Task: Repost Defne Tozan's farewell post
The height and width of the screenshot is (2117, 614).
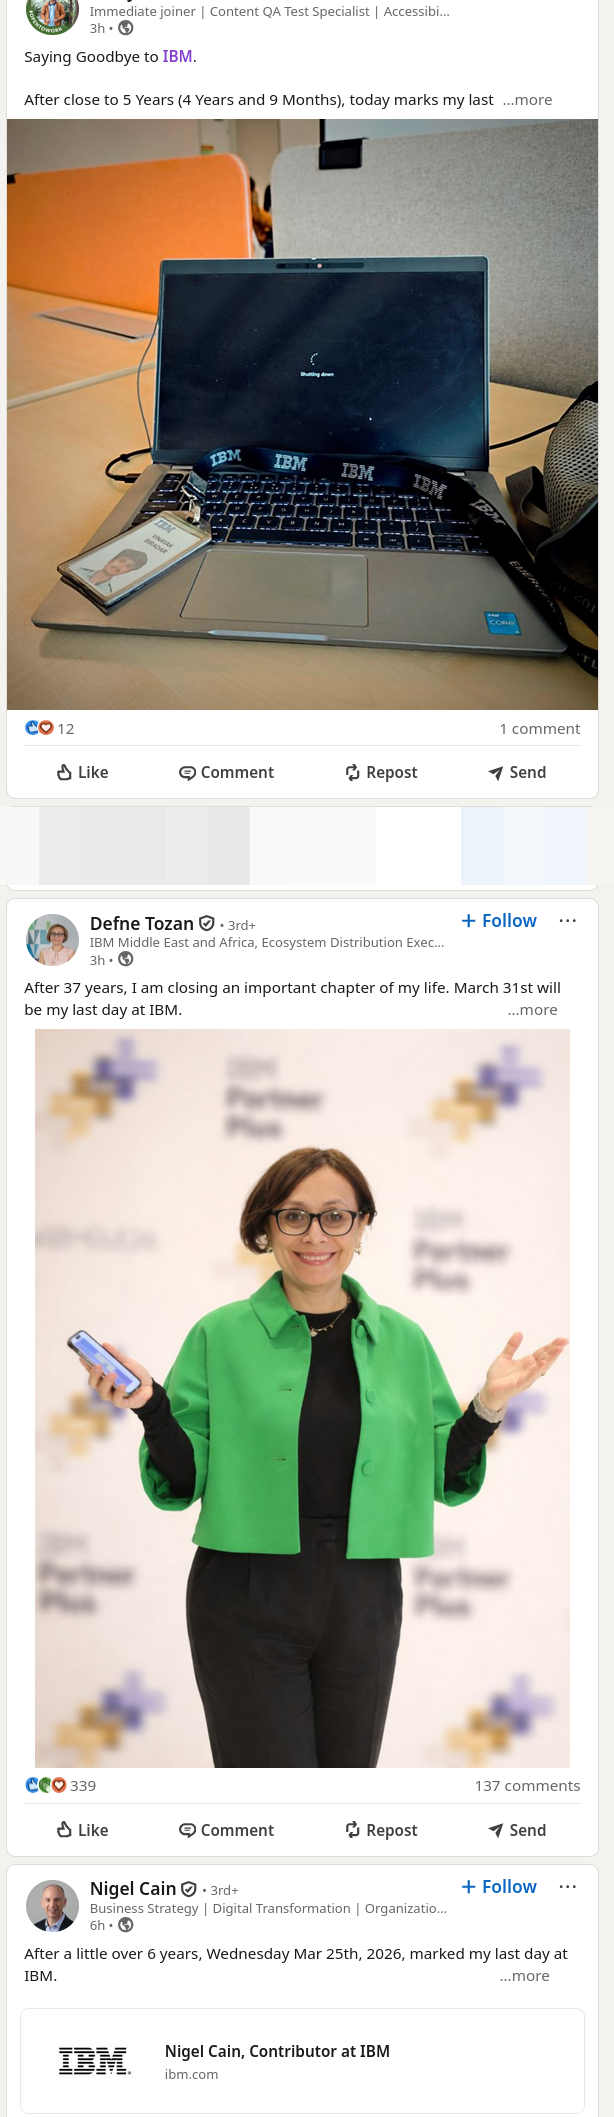Action: tap(381, 1830)
